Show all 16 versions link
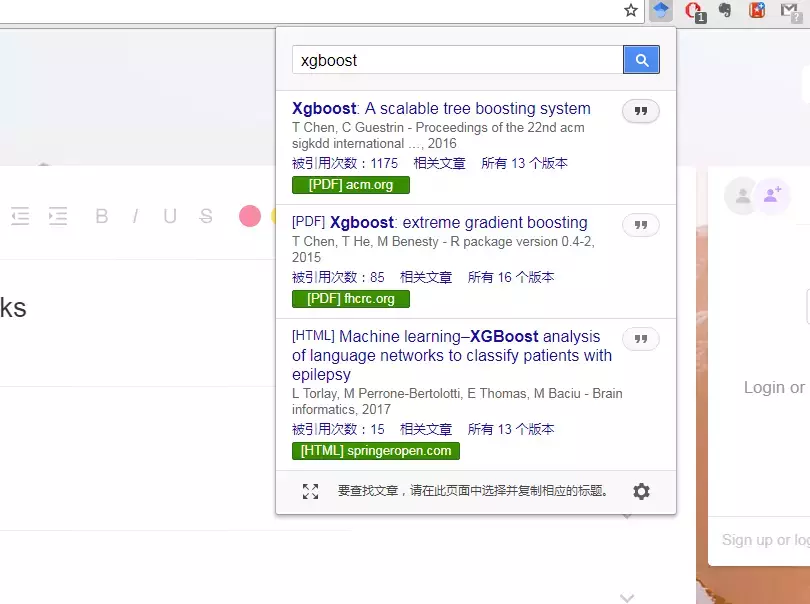This screenshot has height=604, width=810. (x=511, y=277)
